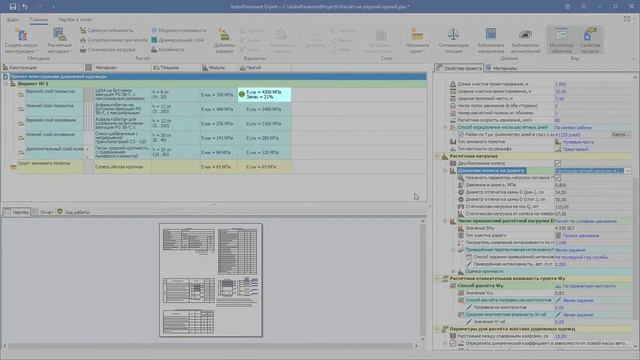Viewport: 640px width, 360px height.
Task: Toggle the dynamic coefficient checkbox at bottom
Action: click(x=453, y=344)
